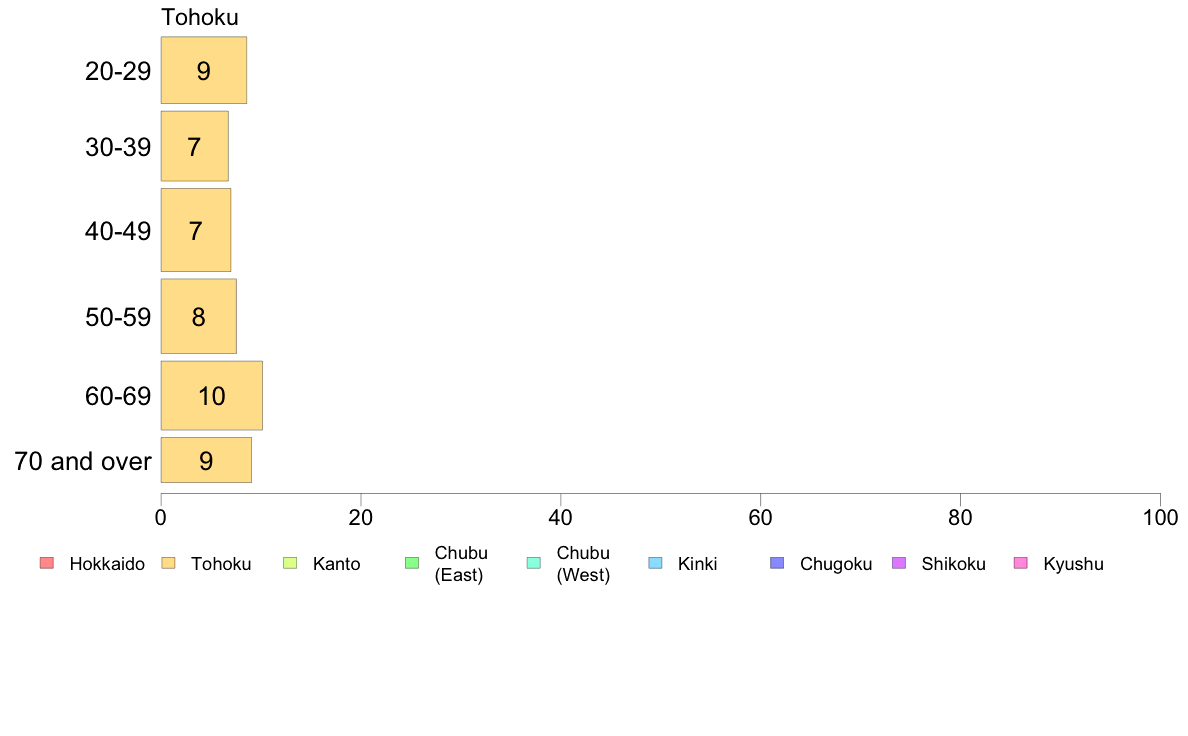Click the Kyushu pink legend swatch
The width and height of the screenshot is (1188, 736).
point(1021,563)
